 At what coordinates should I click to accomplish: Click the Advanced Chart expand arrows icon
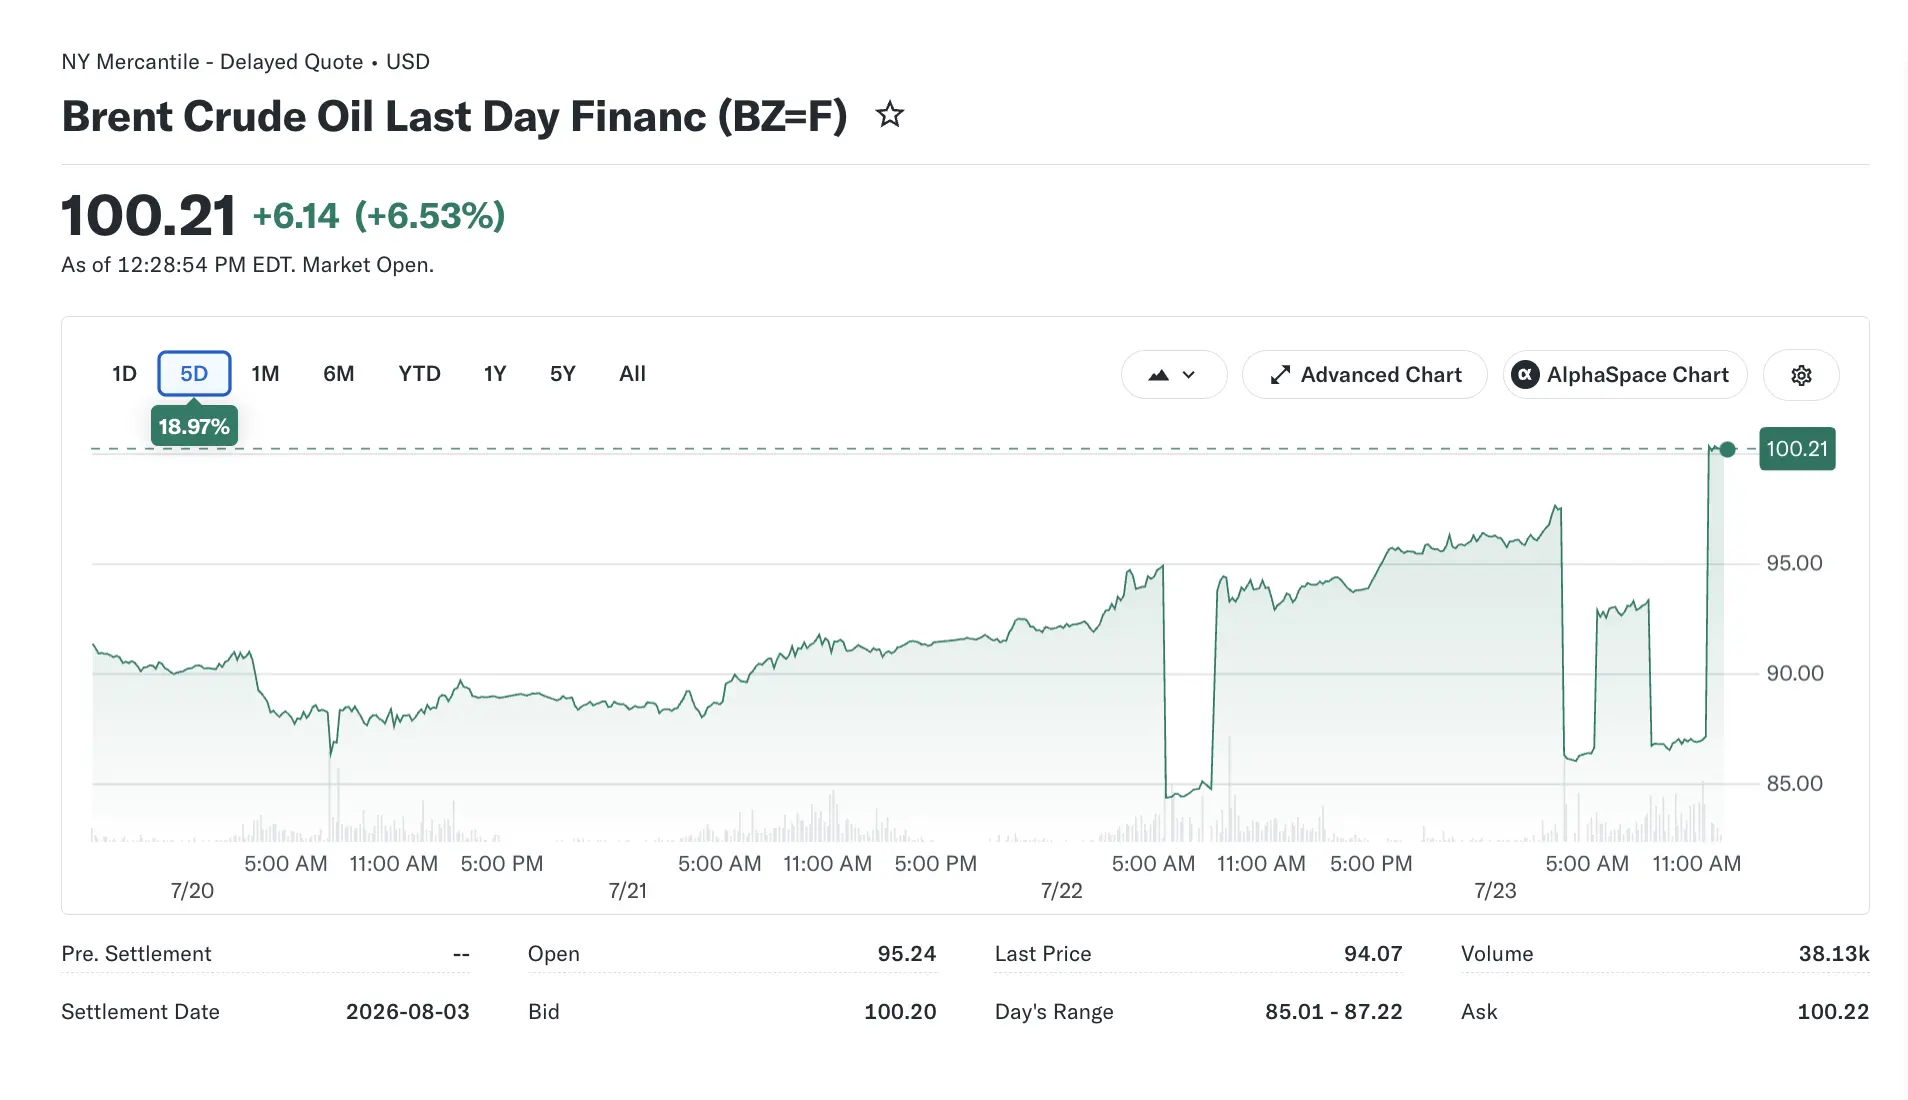pos(1280,375)
